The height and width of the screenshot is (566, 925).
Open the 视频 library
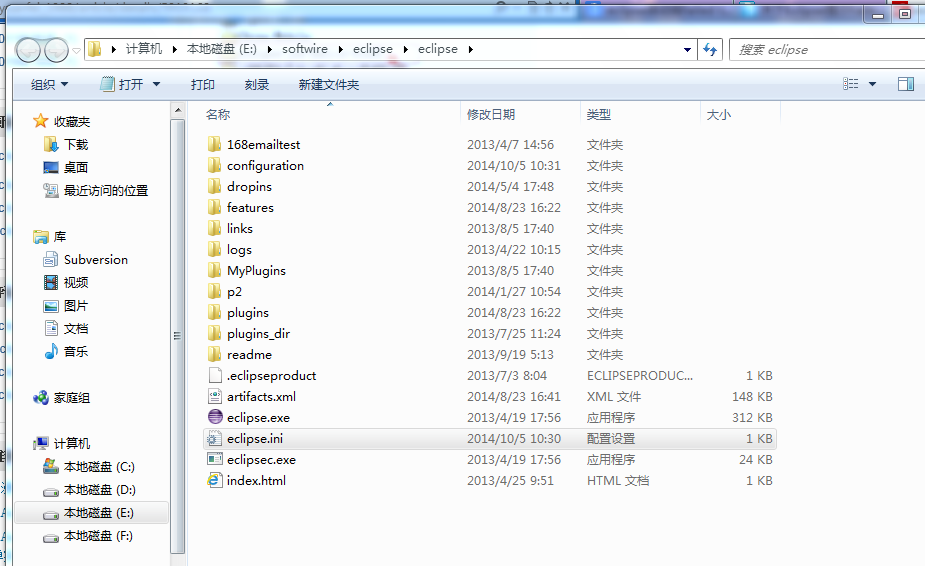click(76, 283)
